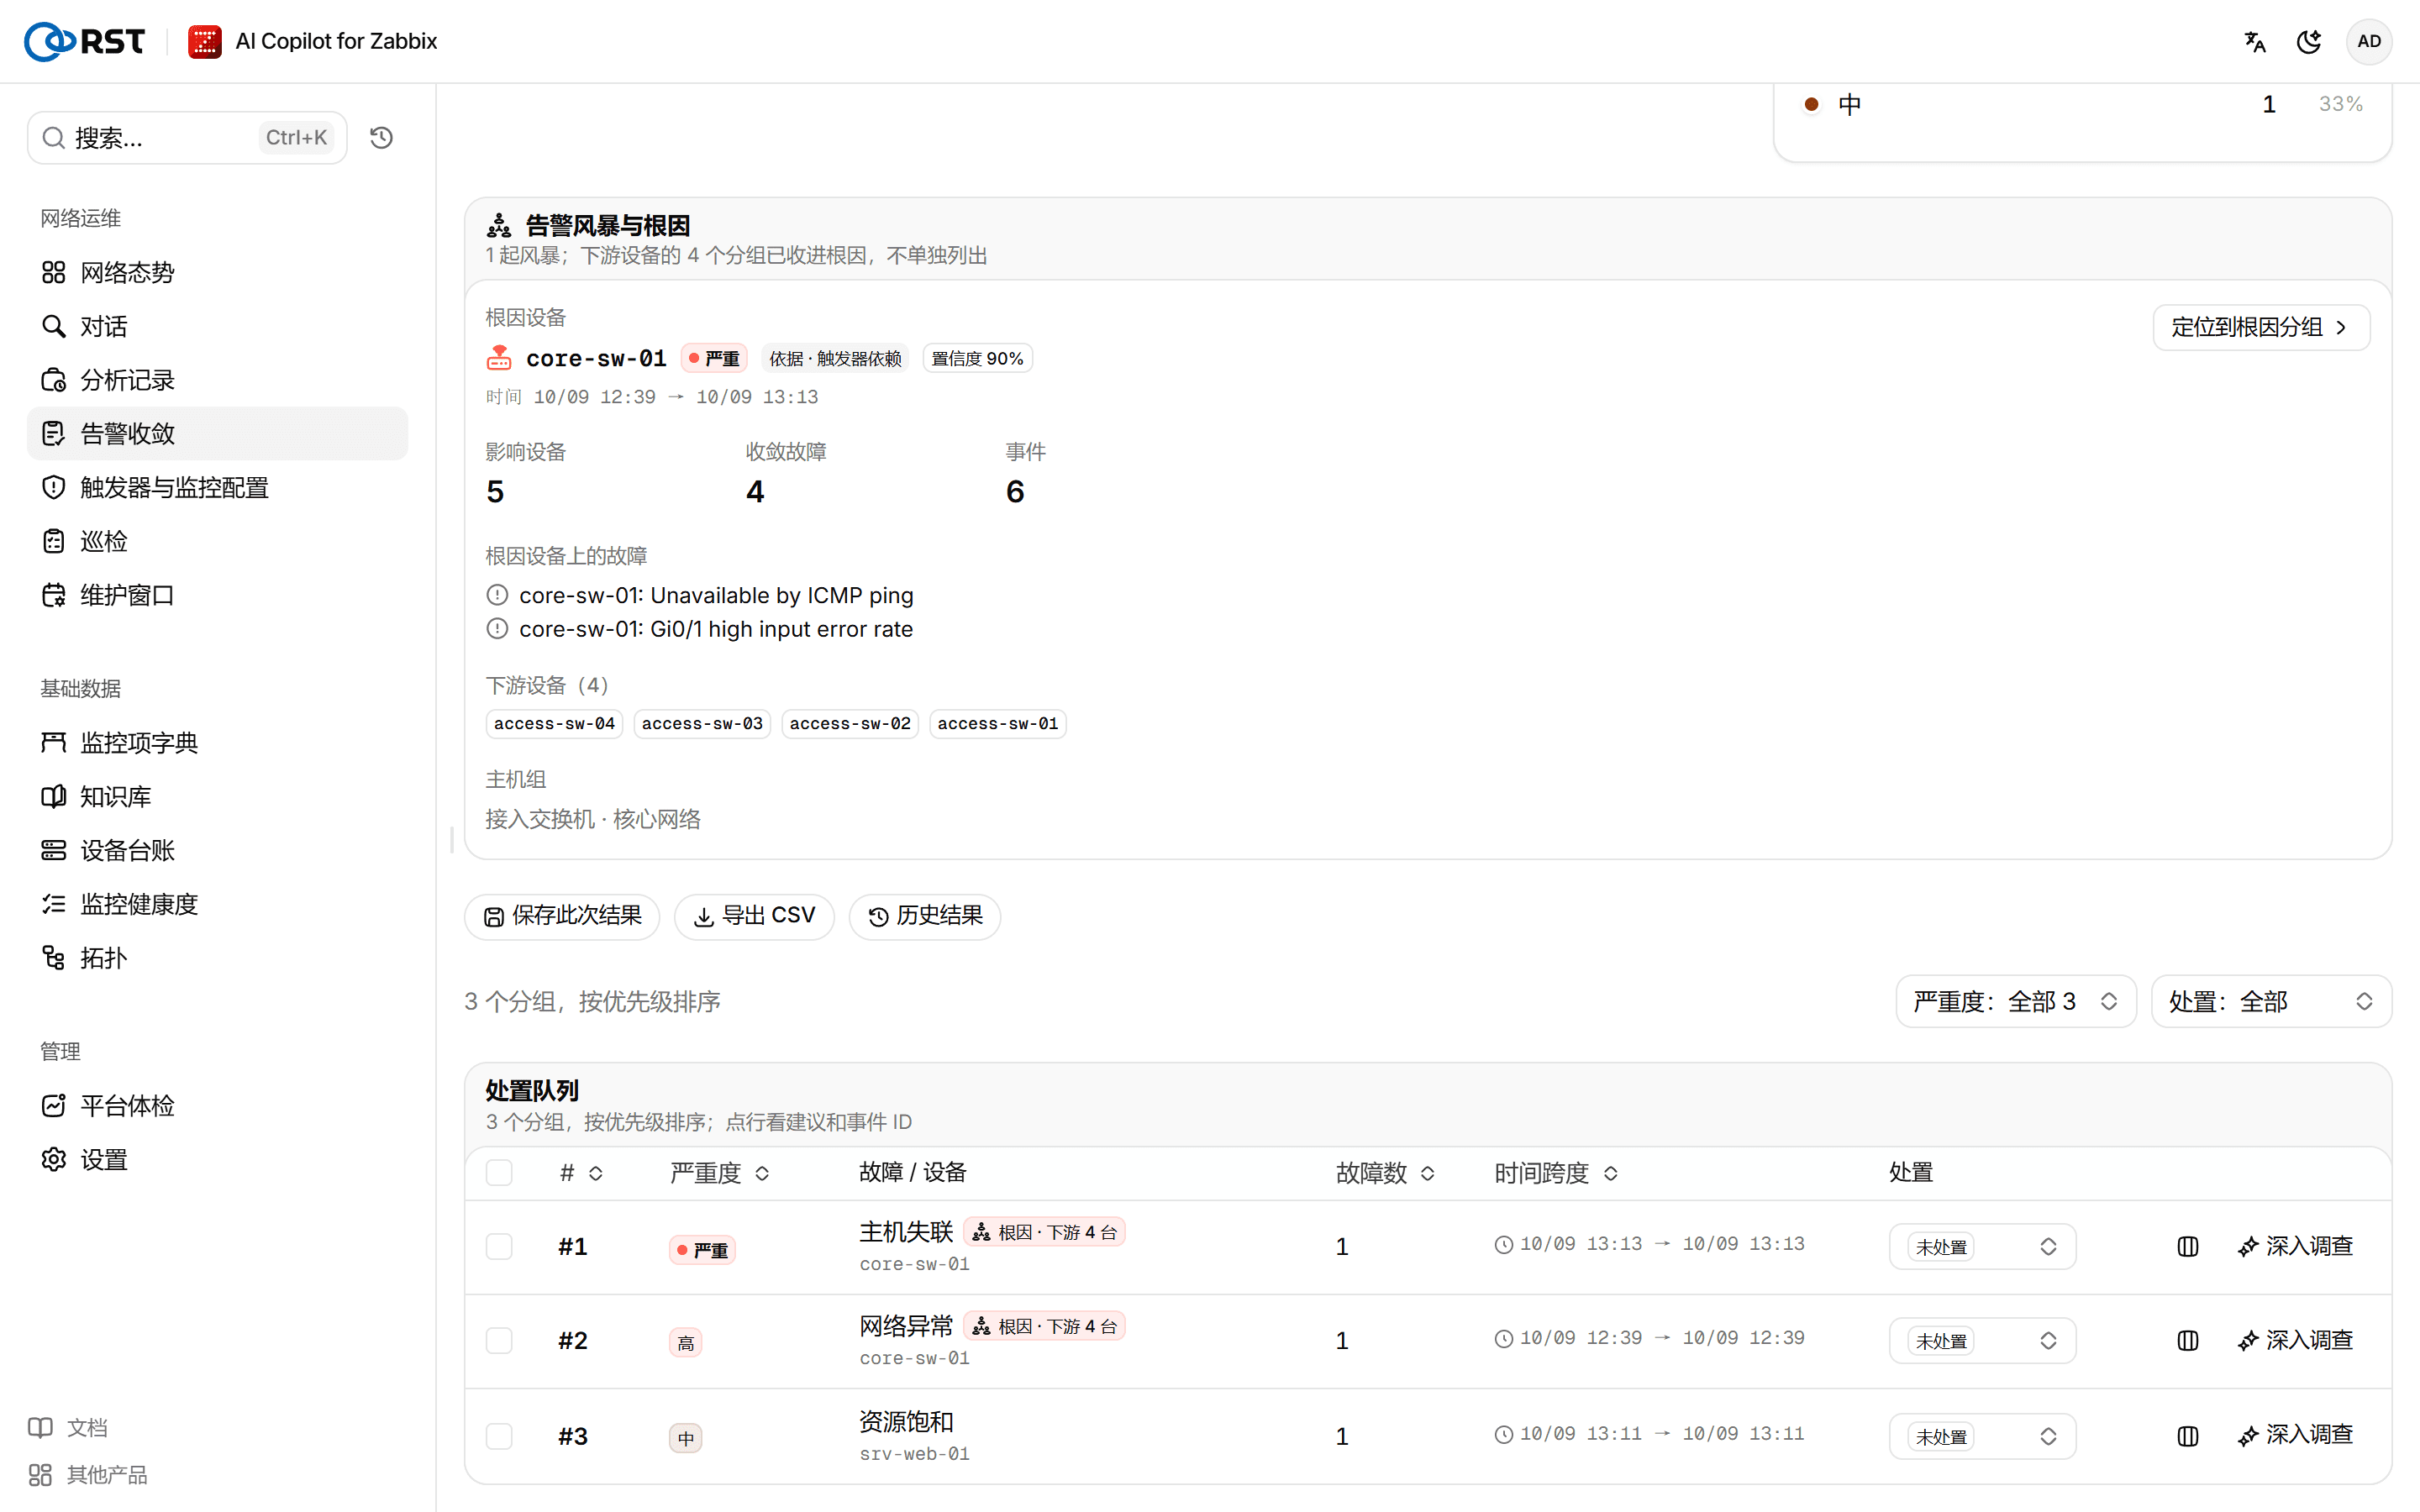Toggle dark mode moon icon

[2309, 41]
